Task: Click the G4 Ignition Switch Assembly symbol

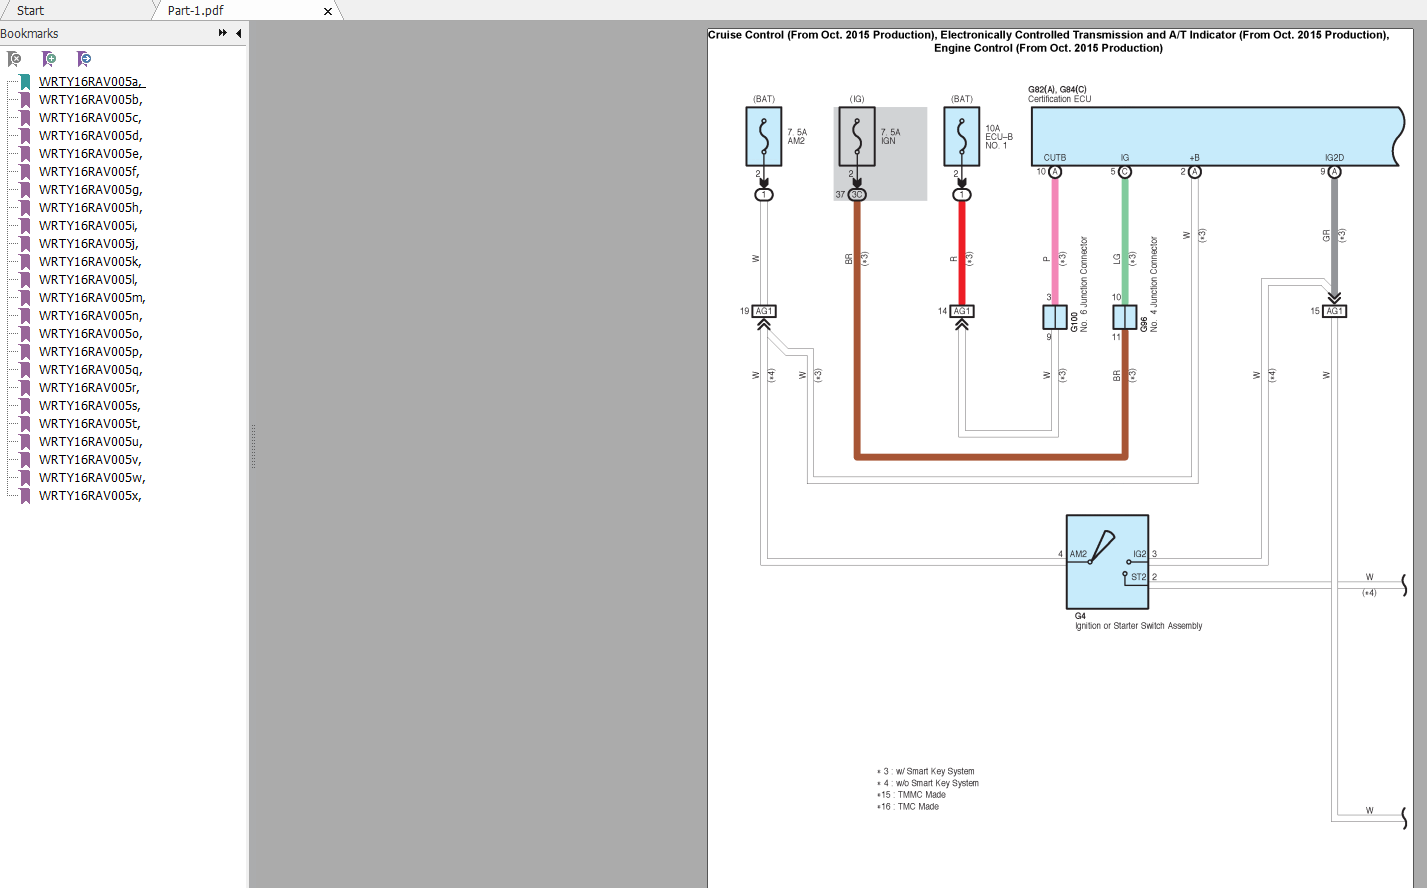Action: pyautogui.click(x=1107, y=562)
